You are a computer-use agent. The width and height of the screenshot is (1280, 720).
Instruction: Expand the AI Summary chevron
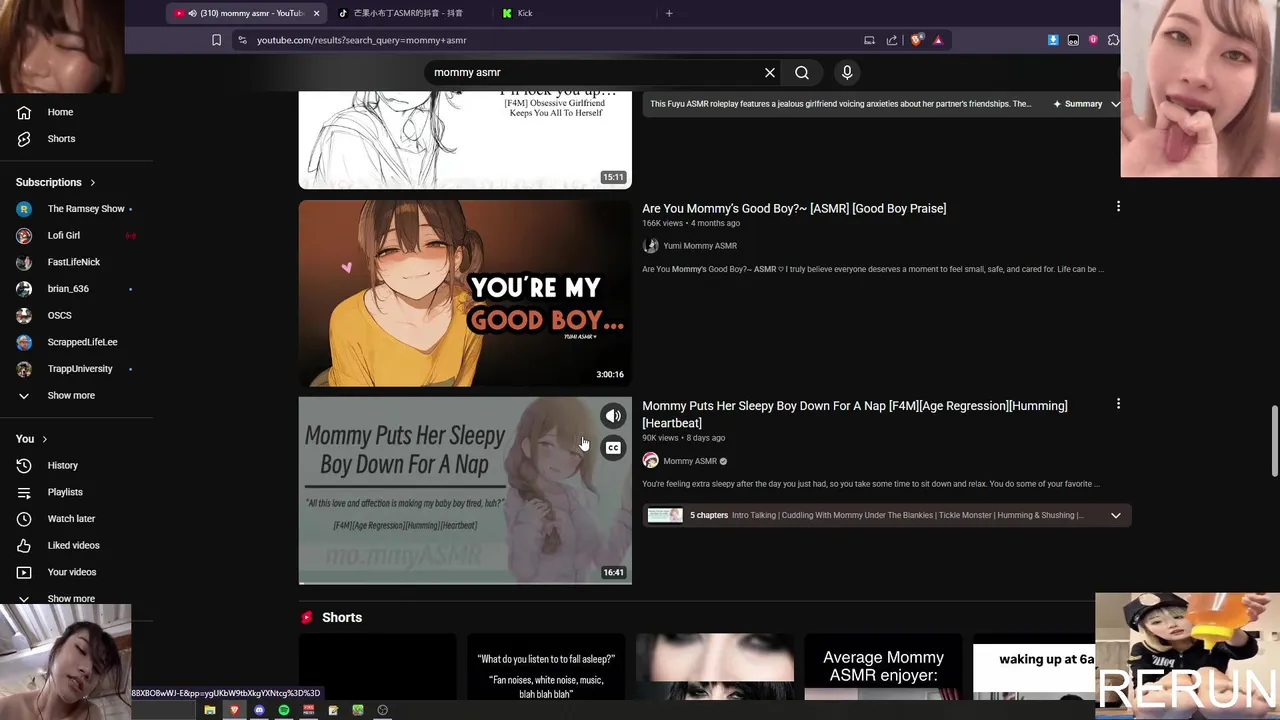(1115, 104)
